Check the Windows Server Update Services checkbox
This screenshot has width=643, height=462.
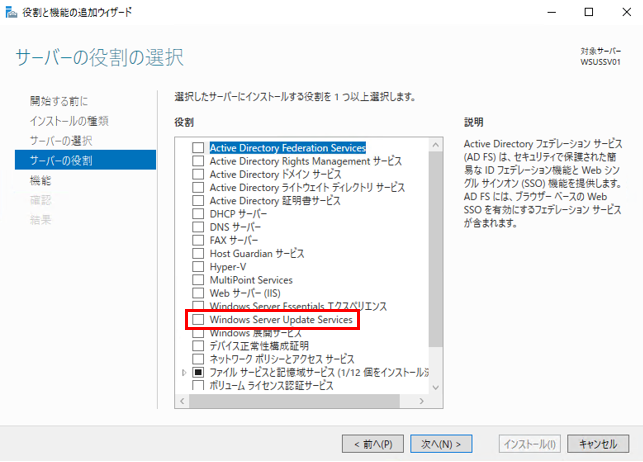coord(198,319)
